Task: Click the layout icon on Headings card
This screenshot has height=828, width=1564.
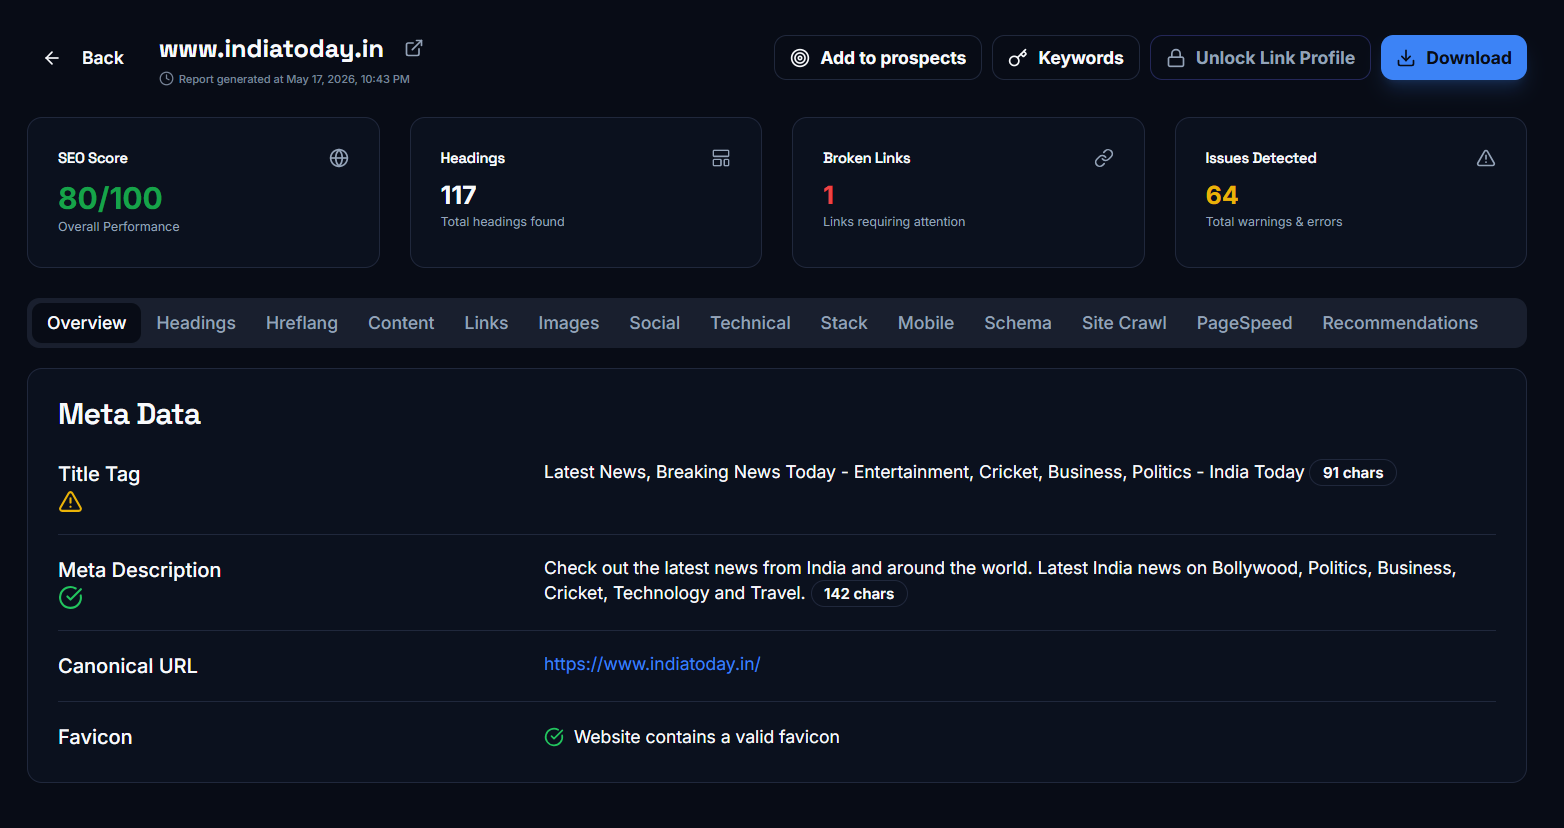Action: pos(721,158)
